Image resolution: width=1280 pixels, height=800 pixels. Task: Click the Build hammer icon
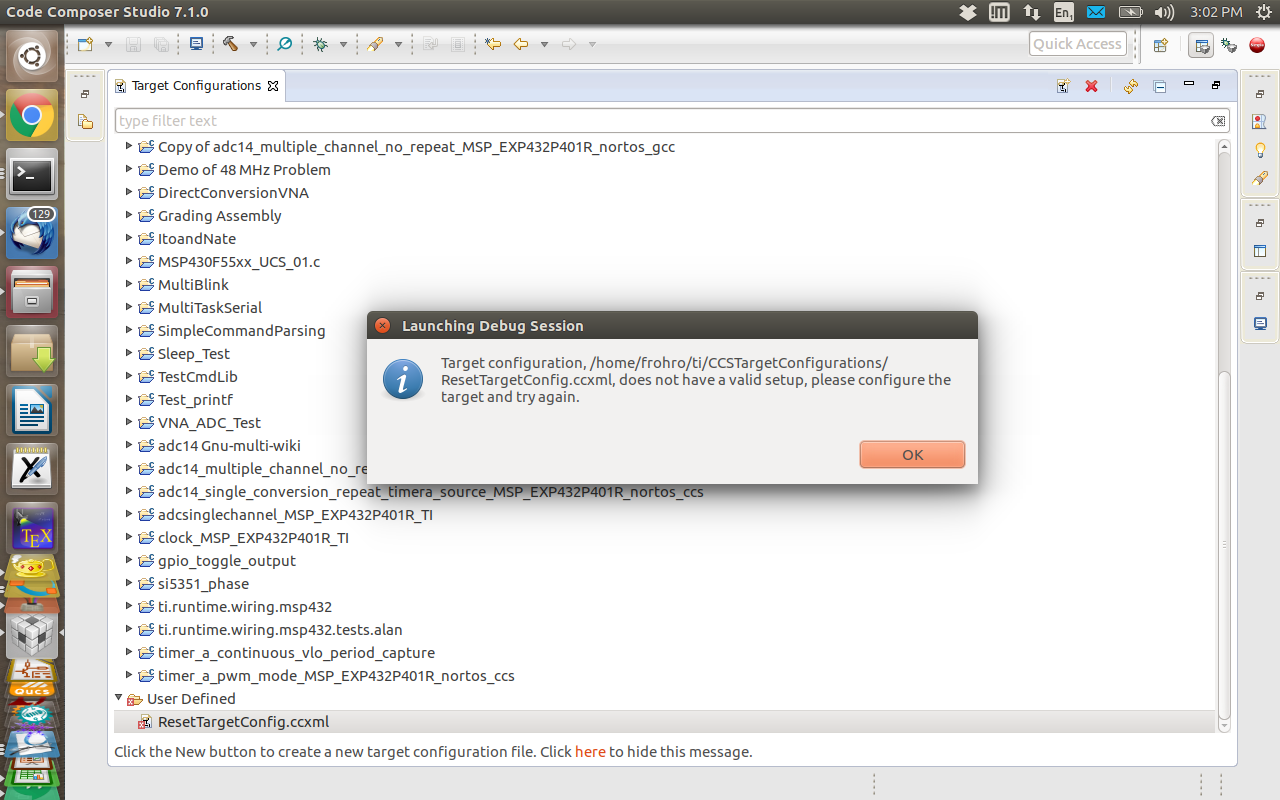[x=230, y=44]
